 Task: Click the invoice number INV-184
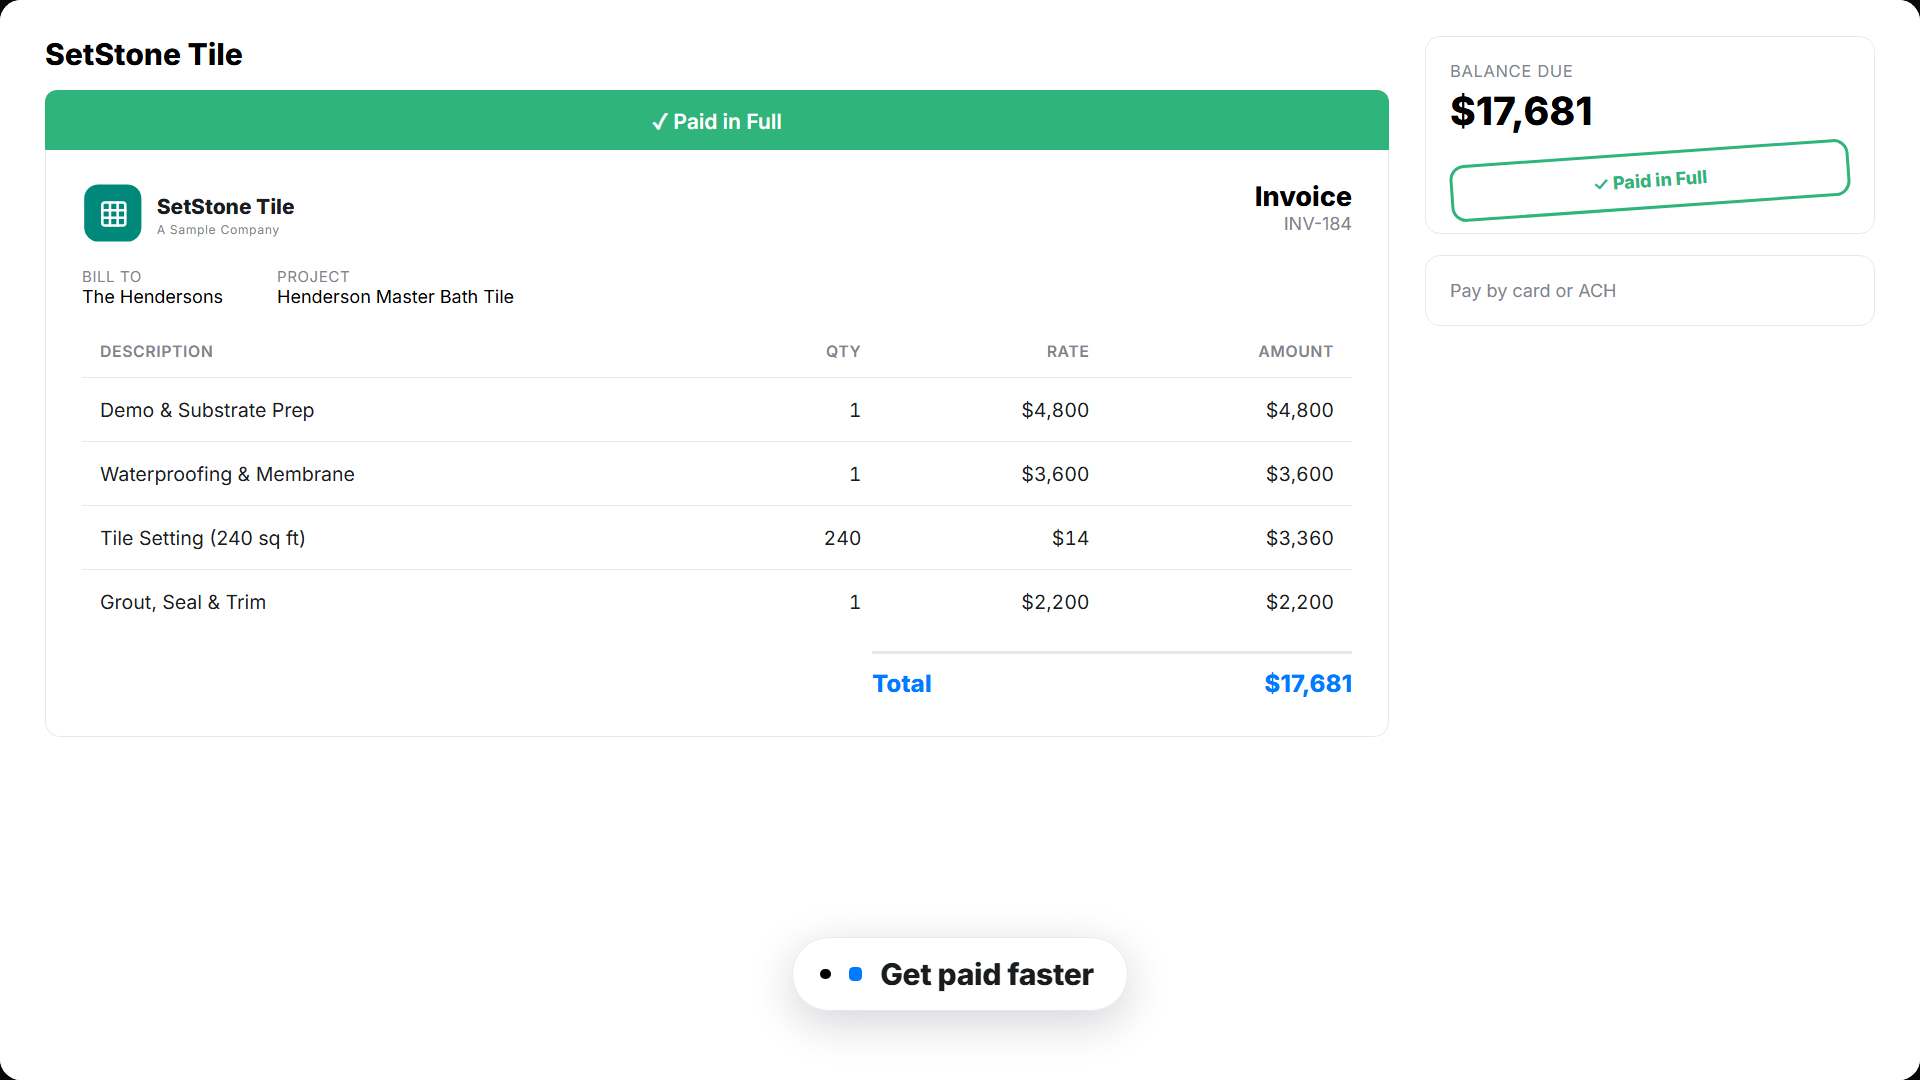1317,224
